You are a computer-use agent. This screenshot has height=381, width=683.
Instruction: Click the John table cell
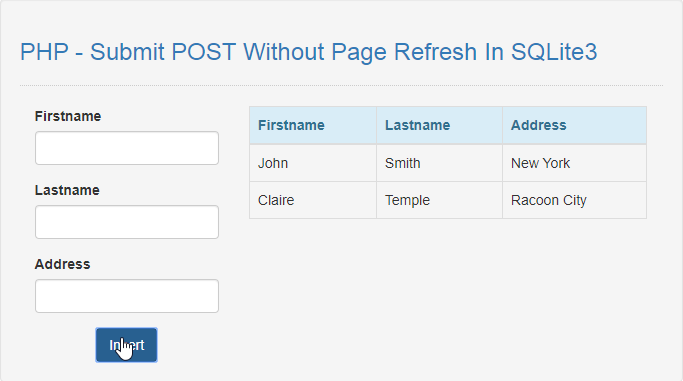(313, 163)
